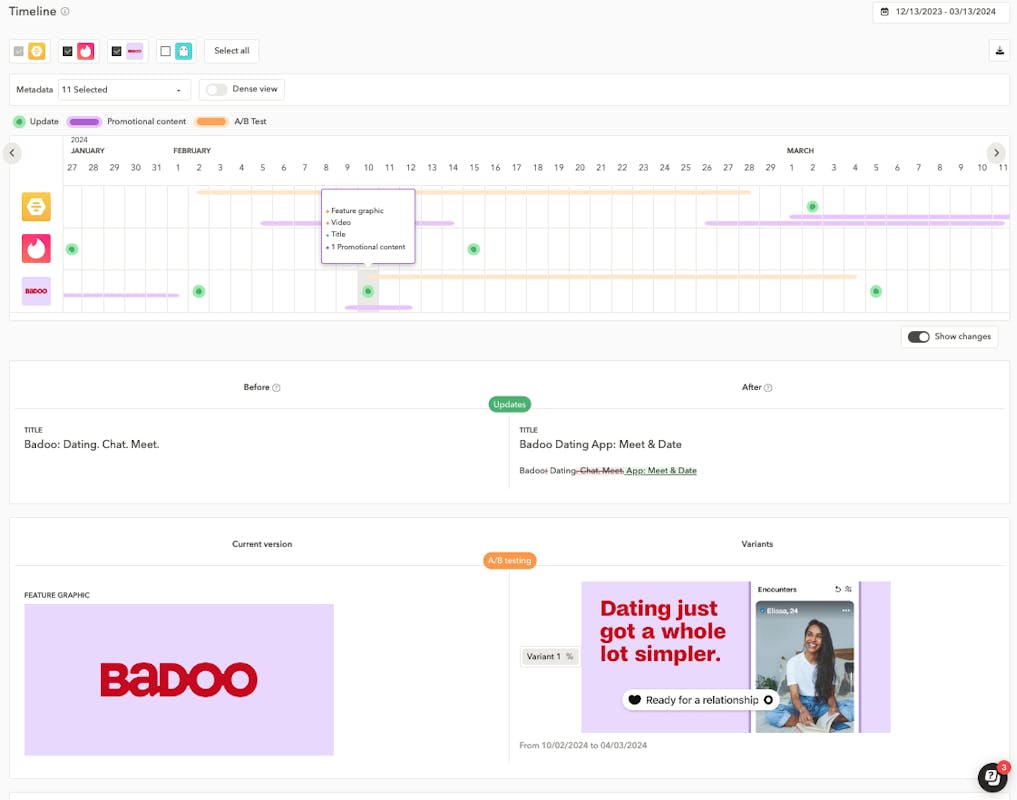Go to next timeline period arrow
This screenshot has height=800, width=1017.
(996, 153)
